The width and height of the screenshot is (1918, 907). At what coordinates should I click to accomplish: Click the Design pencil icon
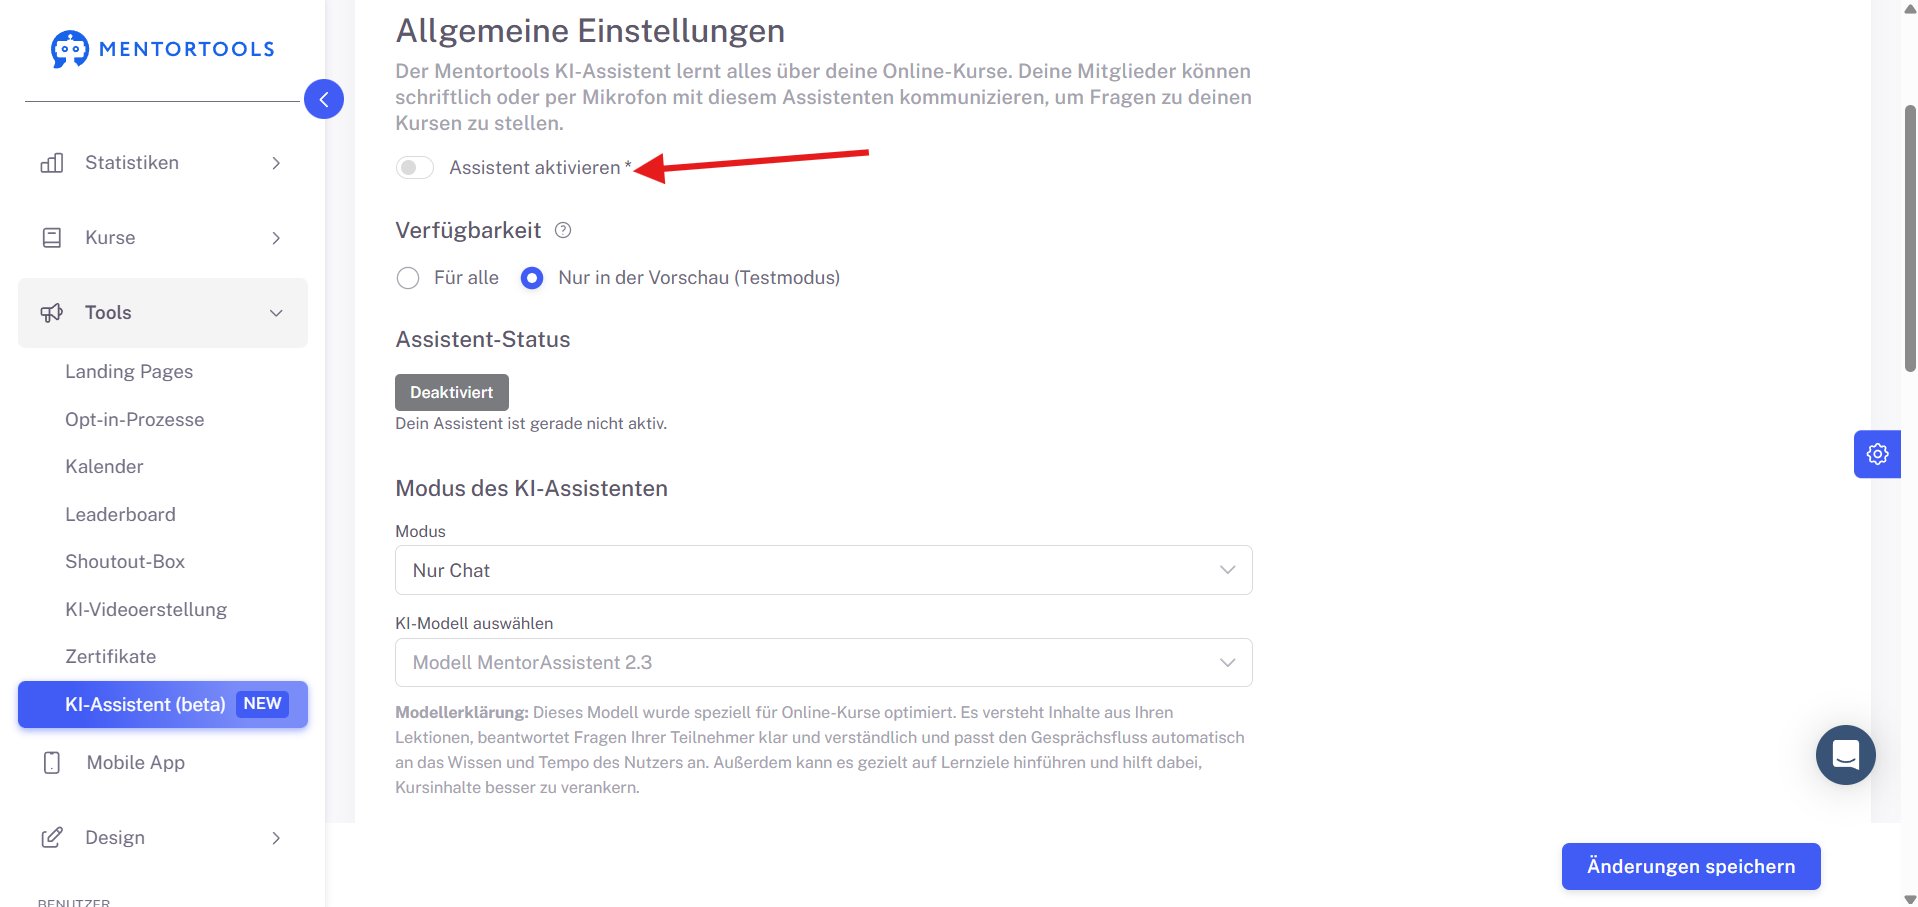click(x=52, y=838)
